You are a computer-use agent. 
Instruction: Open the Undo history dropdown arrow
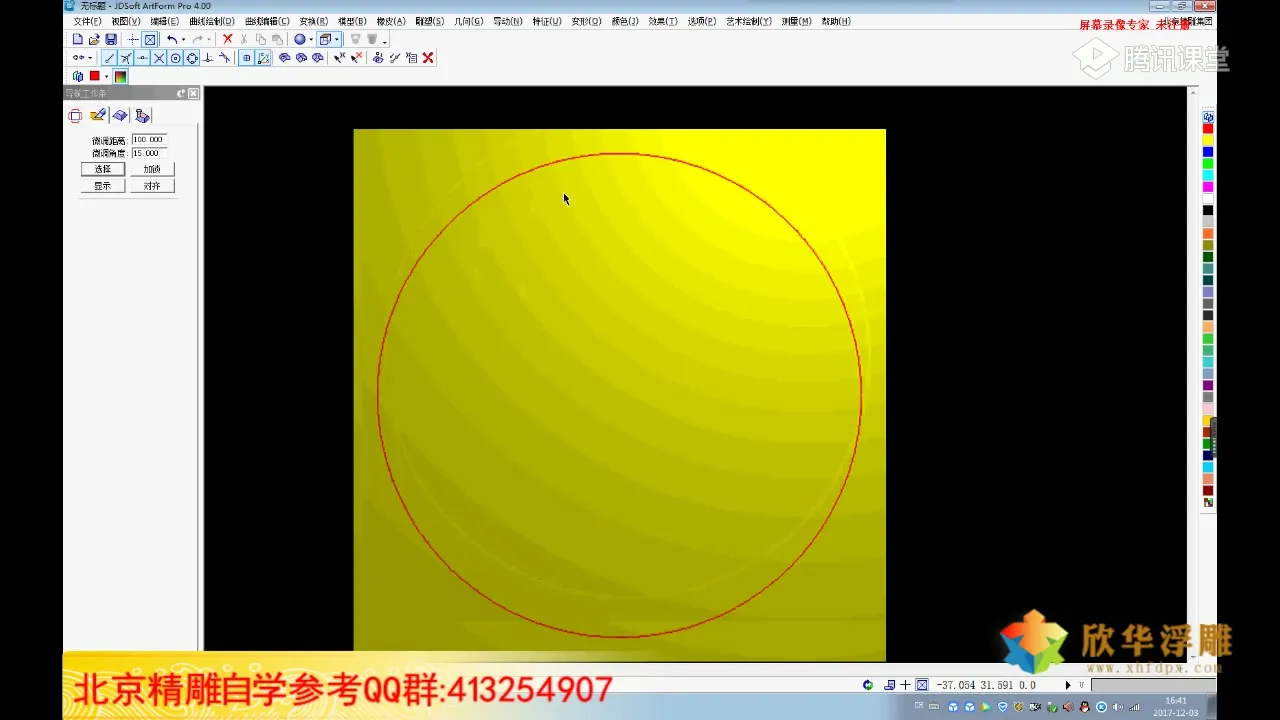184,39
